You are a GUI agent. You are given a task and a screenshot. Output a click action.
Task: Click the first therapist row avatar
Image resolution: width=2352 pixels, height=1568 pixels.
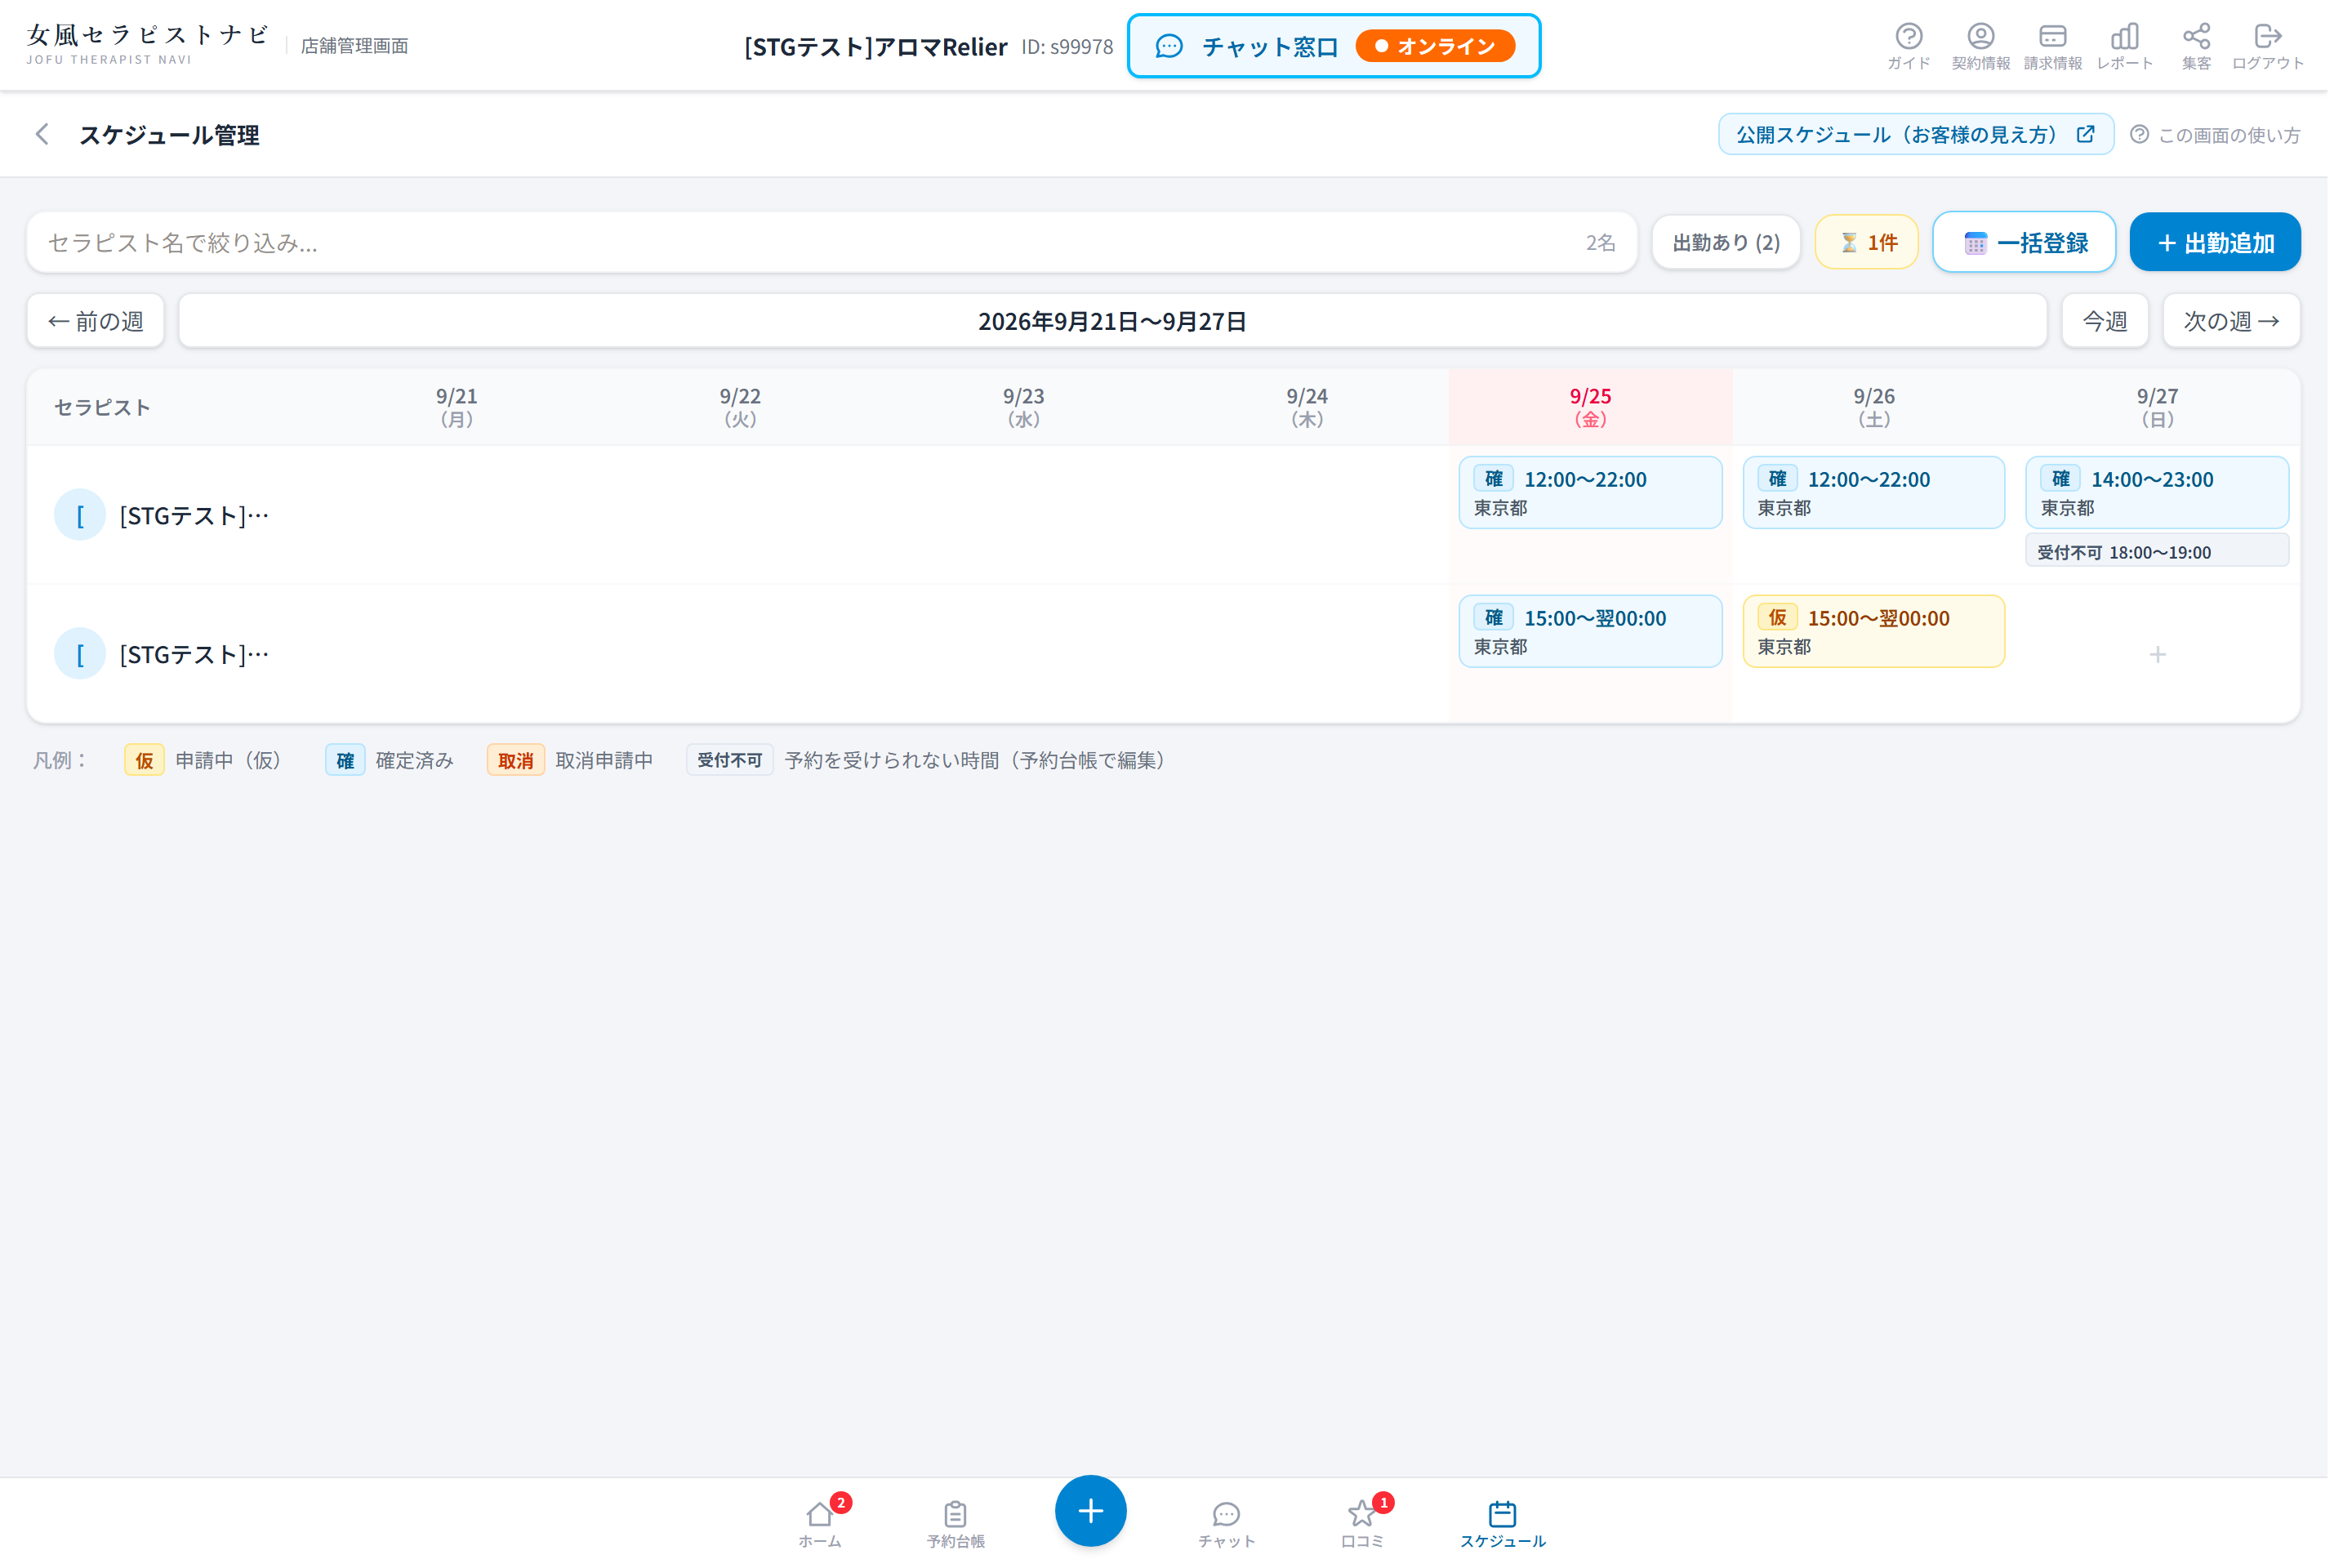click(x=80, y=520)
